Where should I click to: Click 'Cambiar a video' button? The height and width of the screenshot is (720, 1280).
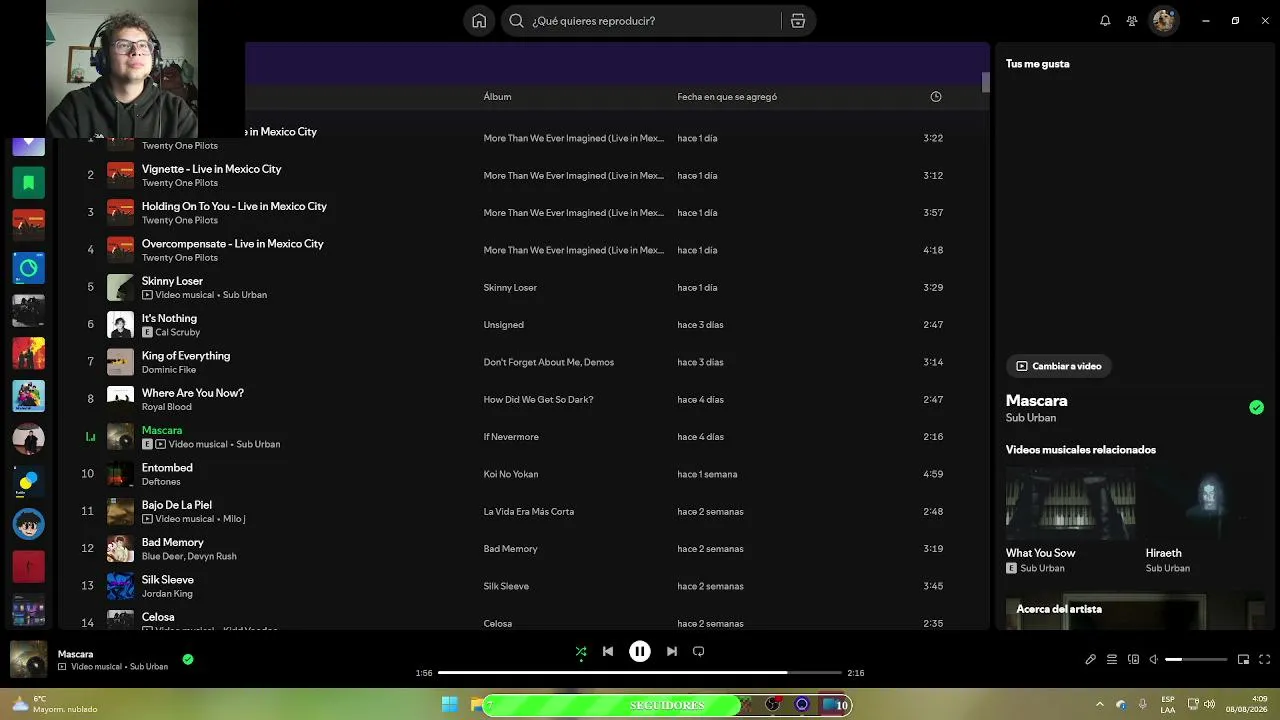pyautogui.click(x=1058, y=366)
